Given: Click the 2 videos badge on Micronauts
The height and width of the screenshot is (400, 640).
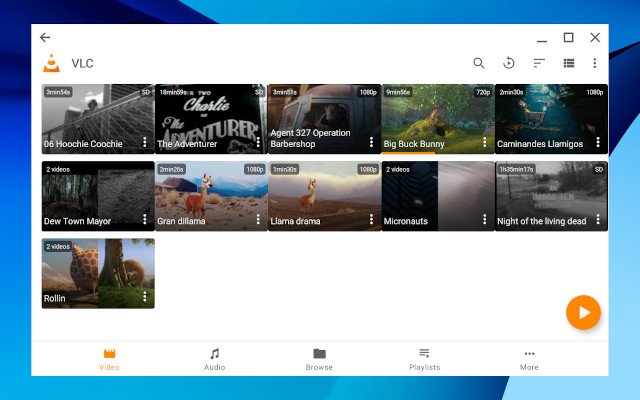Looking at the screenshot, I should pyautogui.click(x=398, y=169).
